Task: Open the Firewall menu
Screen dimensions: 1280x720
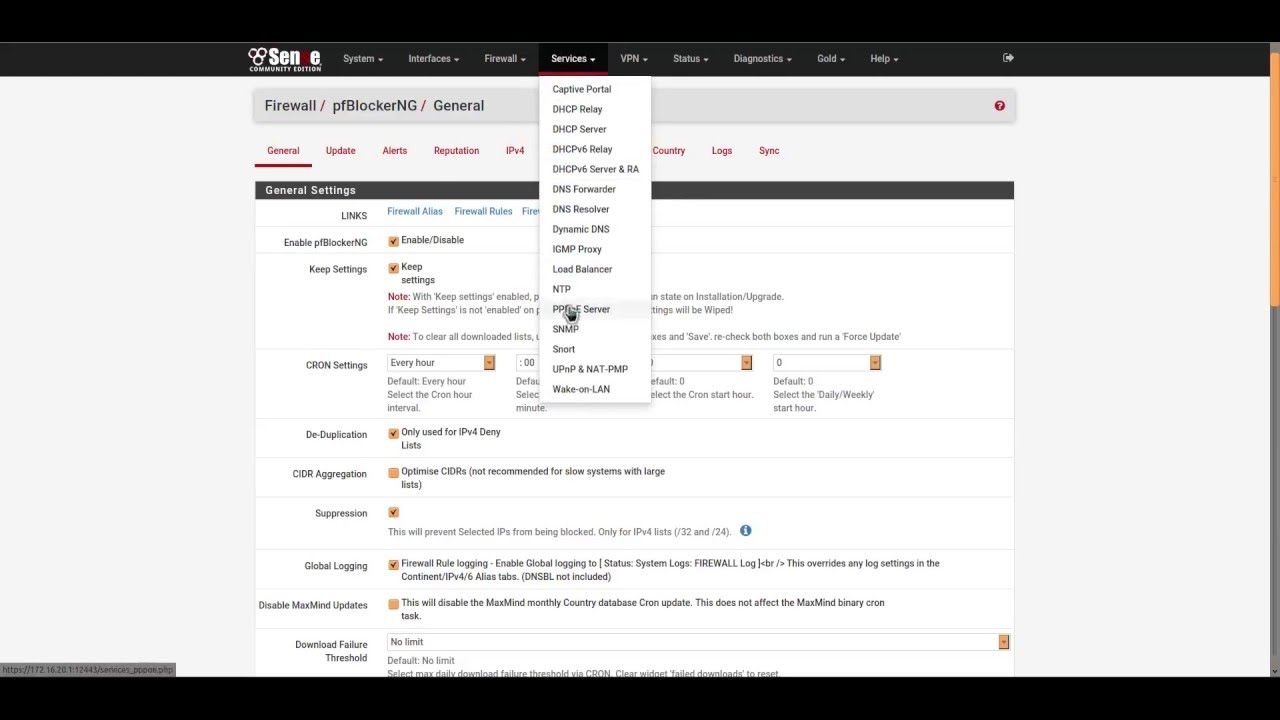Action: pos(504,59)
